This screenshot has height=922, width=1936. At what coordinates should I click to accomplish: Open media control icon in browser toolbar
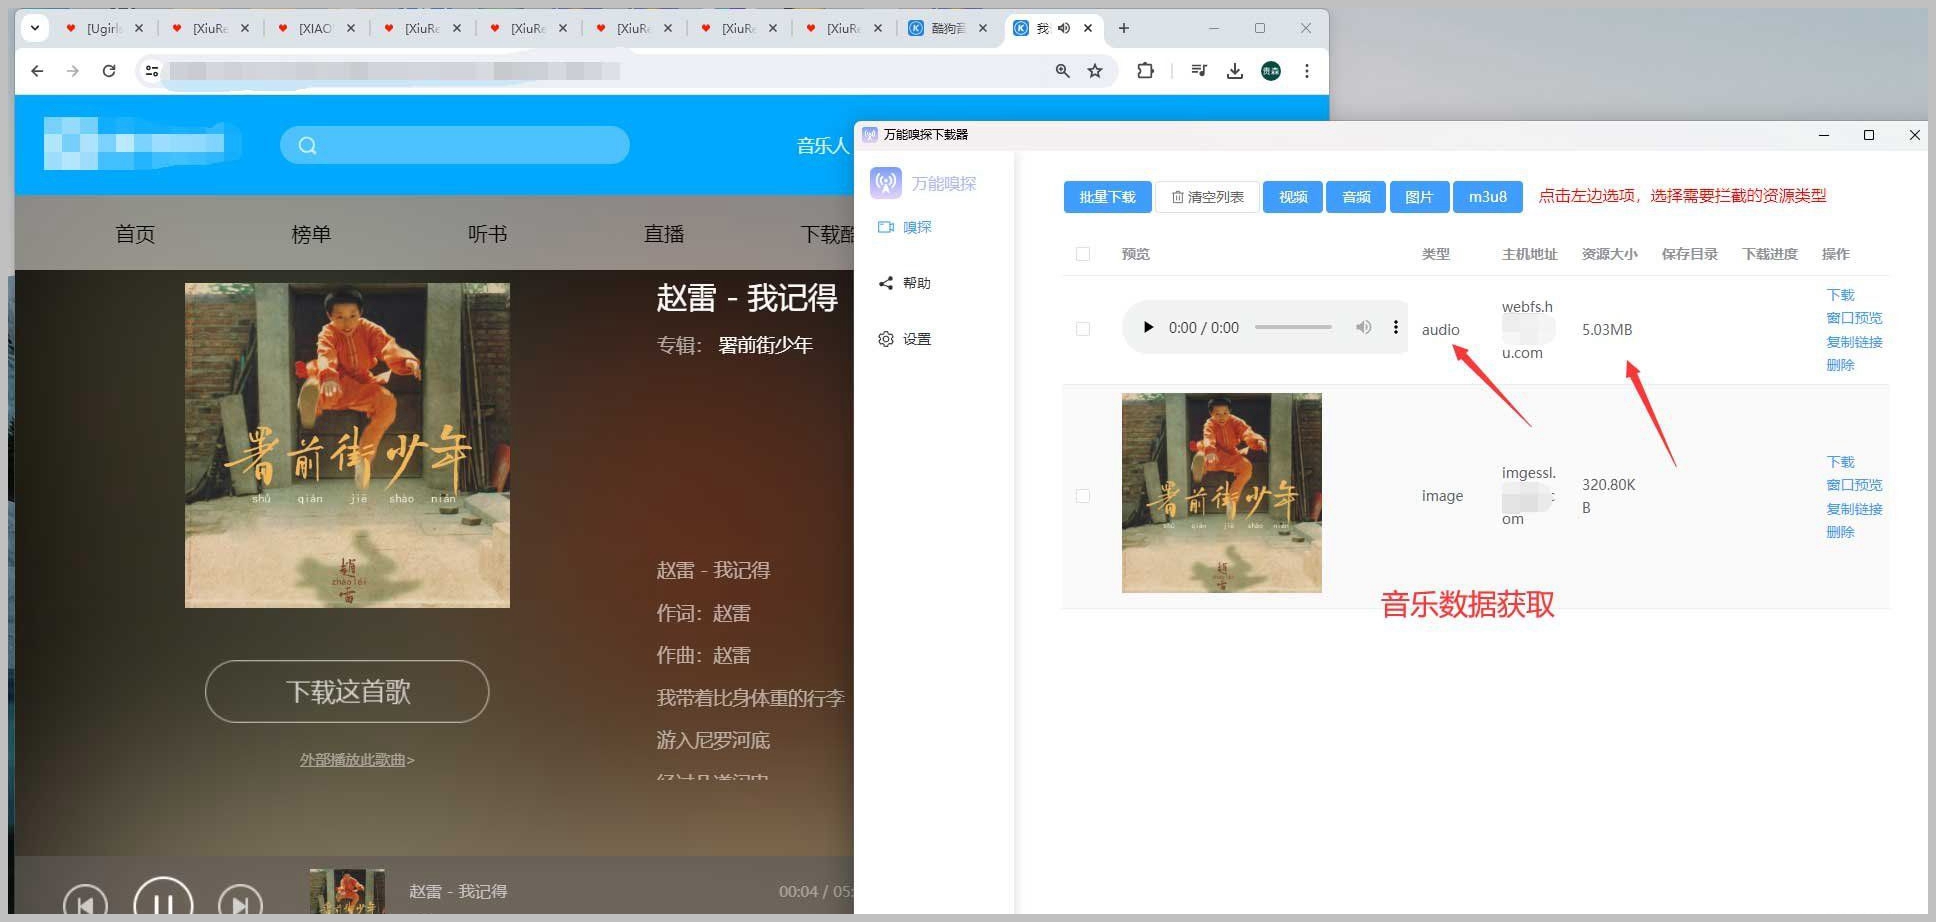click(x=1199, y=71)
